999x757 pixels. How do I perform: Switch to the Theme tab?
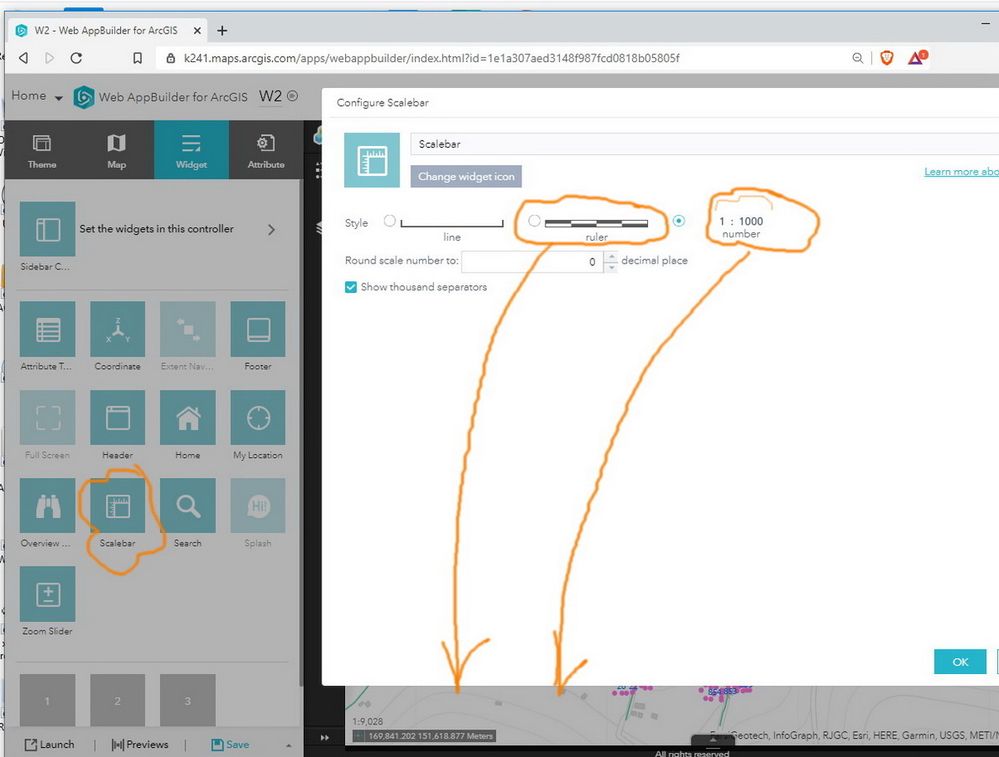[42, 150]
